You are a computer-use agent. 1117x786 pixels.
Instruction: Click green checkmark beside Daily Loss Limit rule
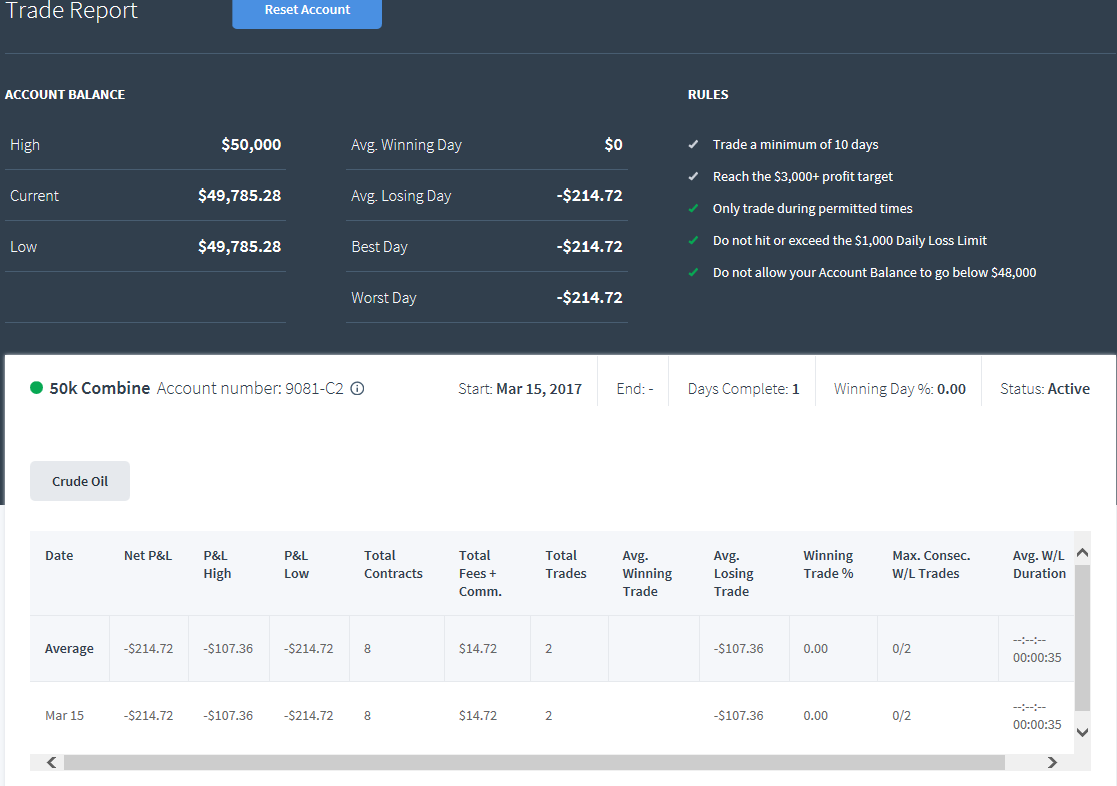tap(693, 240)
